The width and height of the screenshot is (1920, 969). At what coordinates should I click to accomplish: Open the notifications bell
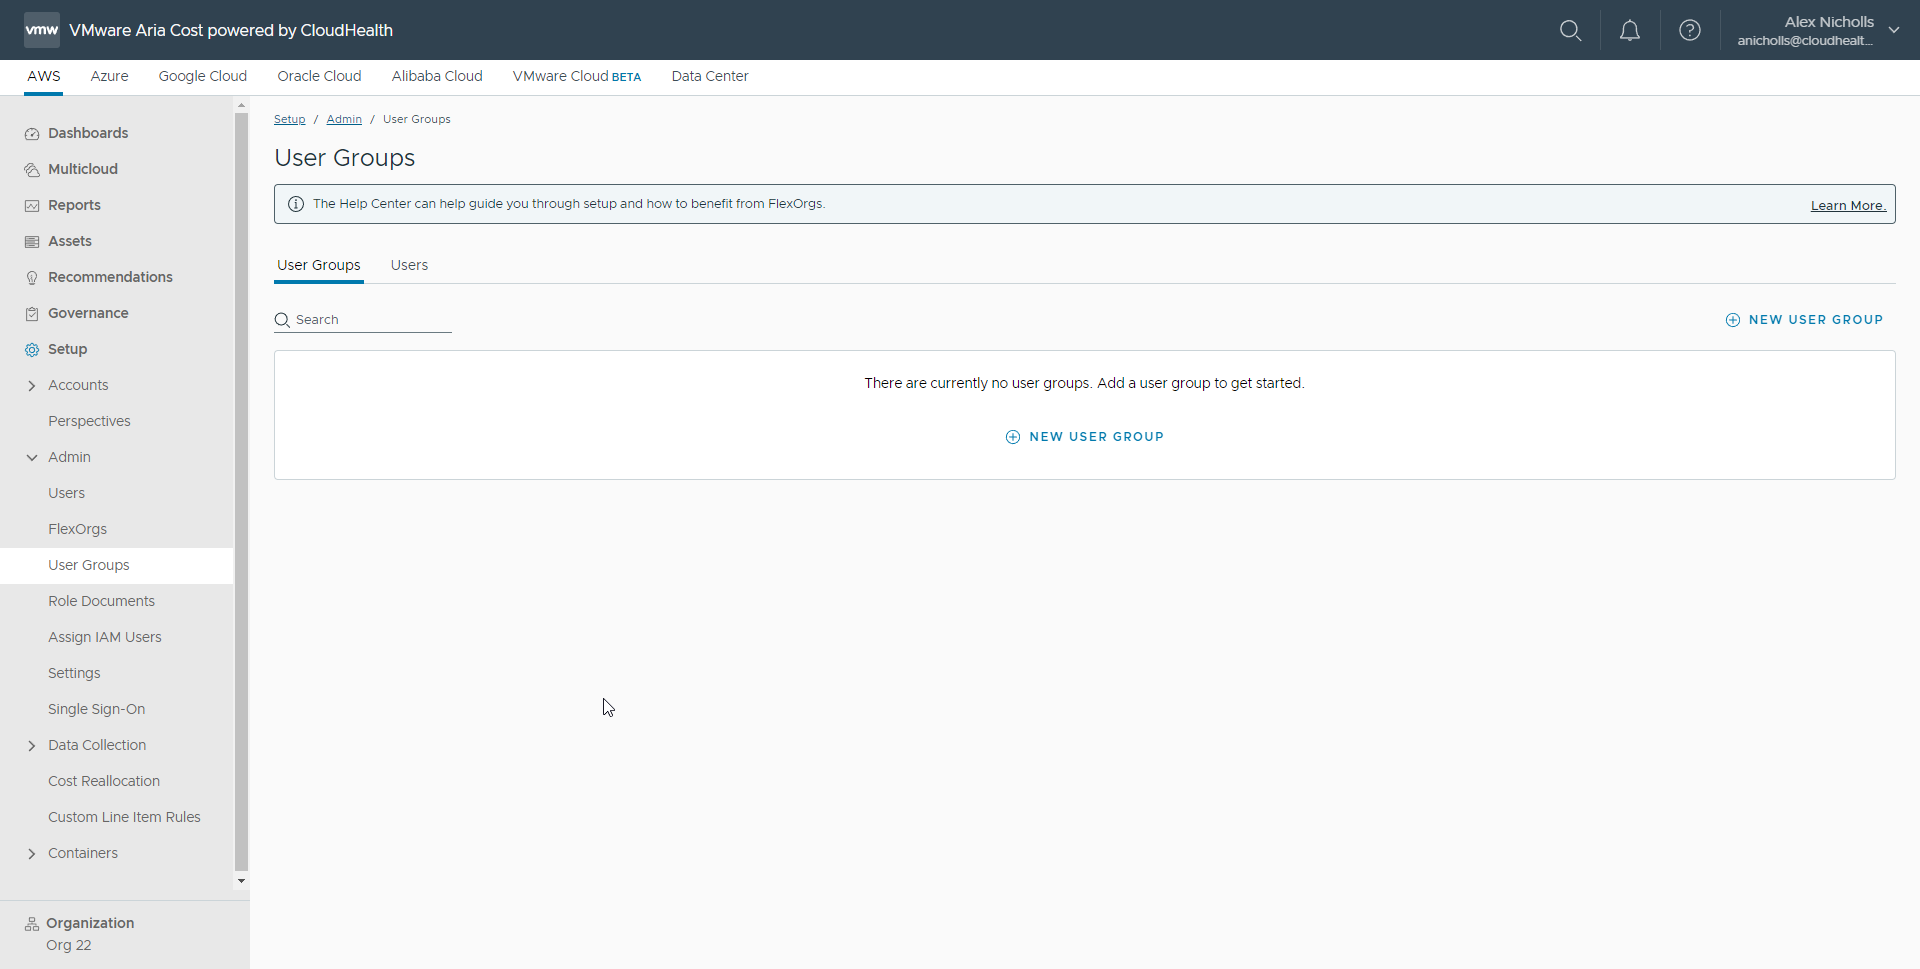[x=1629, y=30]
